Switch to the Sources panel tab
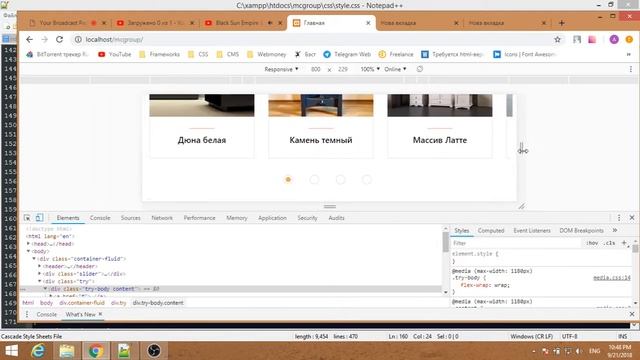 pos(131,218)
